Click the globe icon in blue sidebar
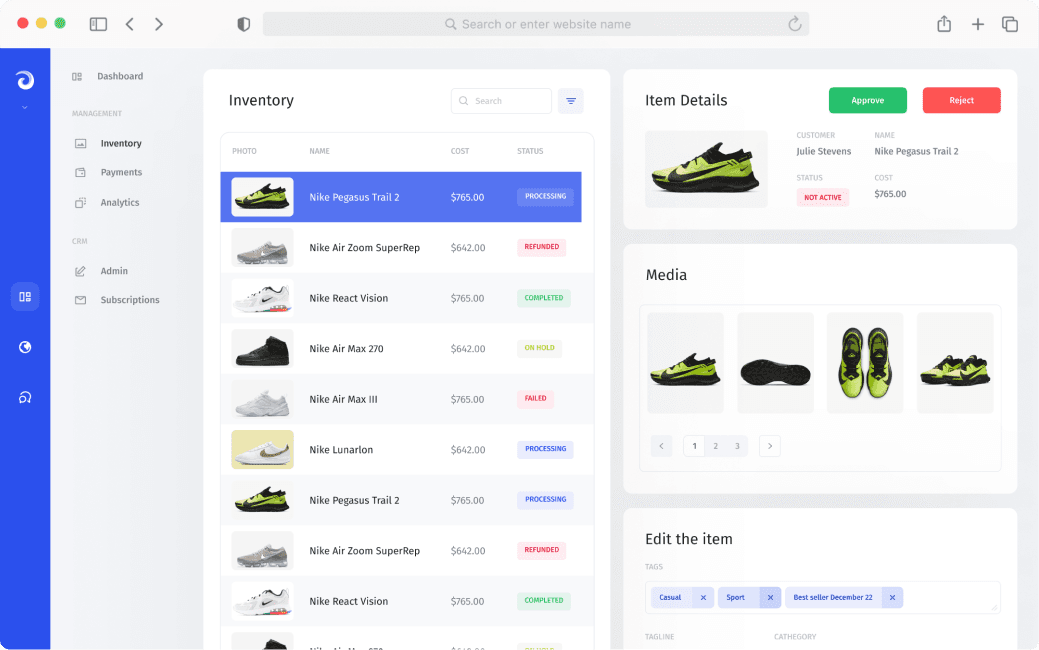This screenshot has height=650, width=1039. tap(25, 347)
